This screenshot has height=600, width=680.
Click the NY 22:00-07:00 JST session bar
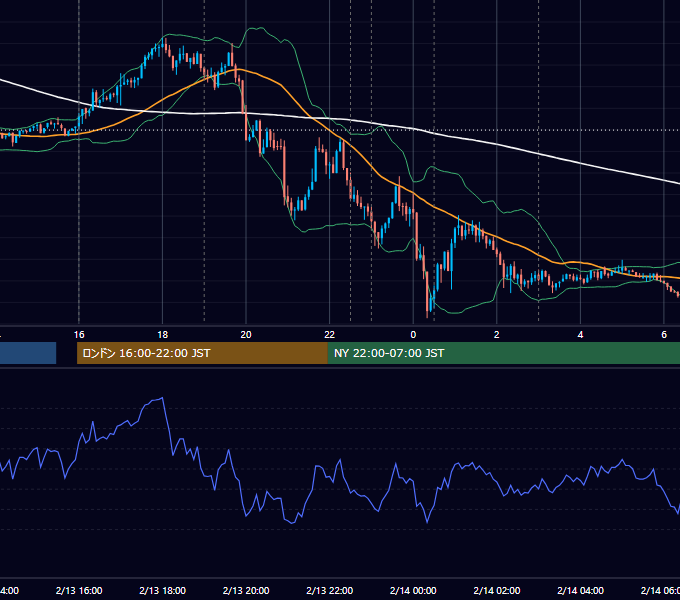coord(504,353)
